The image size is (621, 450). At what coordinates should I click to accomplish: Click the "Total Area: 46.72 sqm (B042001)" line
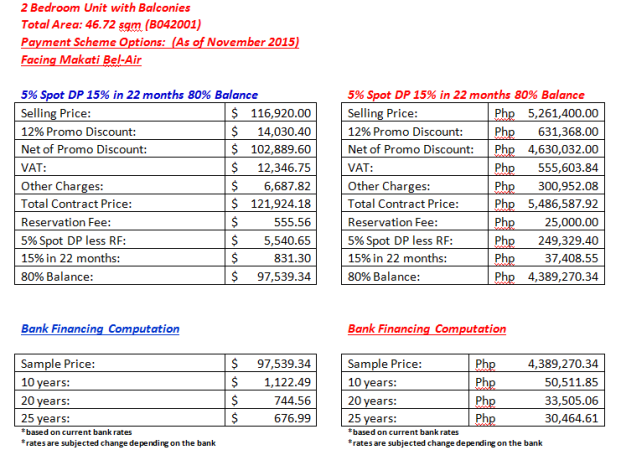click(x=111, y=25)
